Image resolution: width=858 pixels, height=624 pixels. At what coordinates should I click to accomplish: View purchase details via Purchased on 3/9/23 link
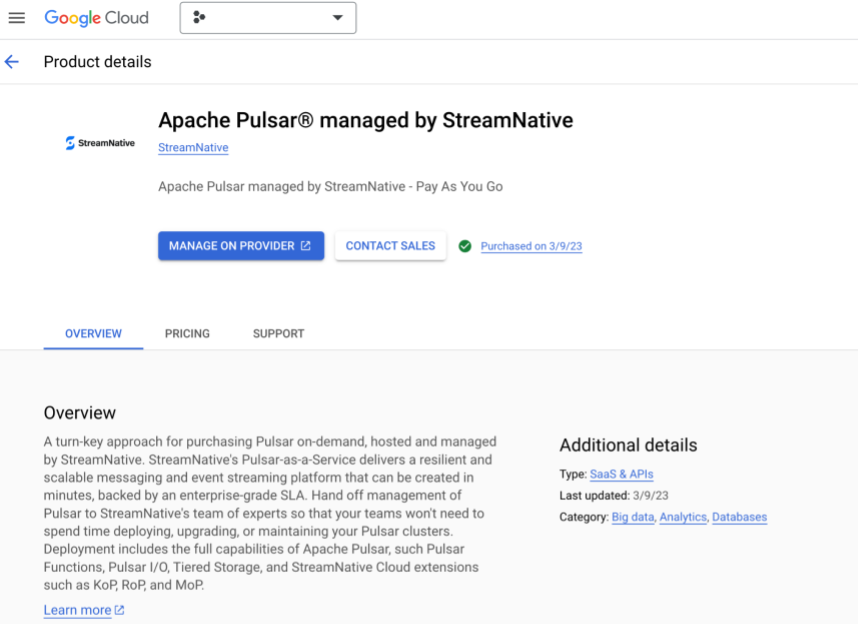click(531, 246)
